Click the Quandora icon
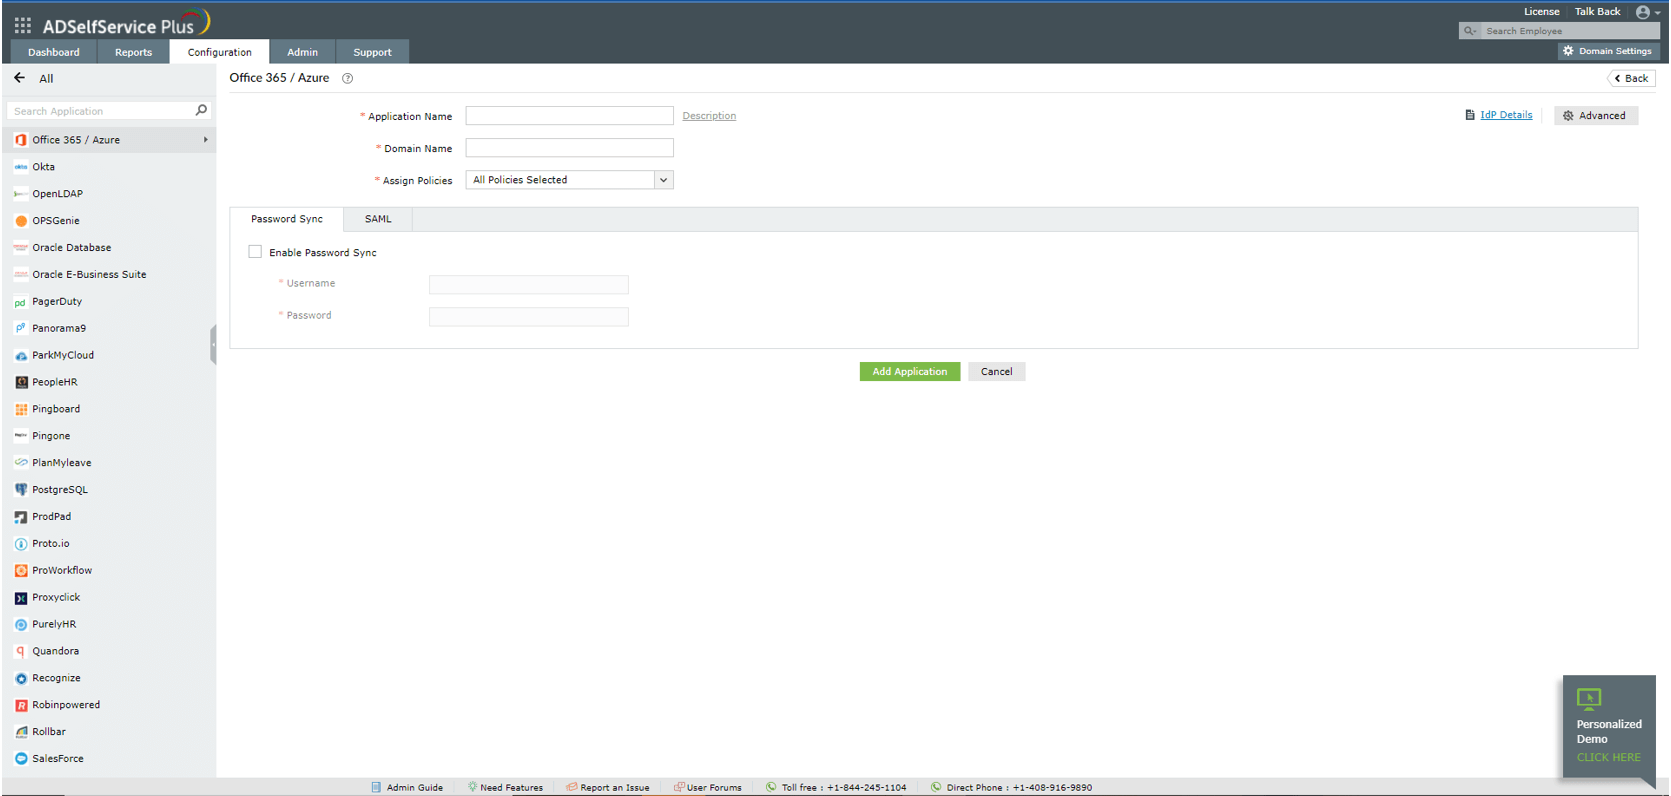Image resolution: width=1671 pixels, height=796 pixels. [21, 651]
